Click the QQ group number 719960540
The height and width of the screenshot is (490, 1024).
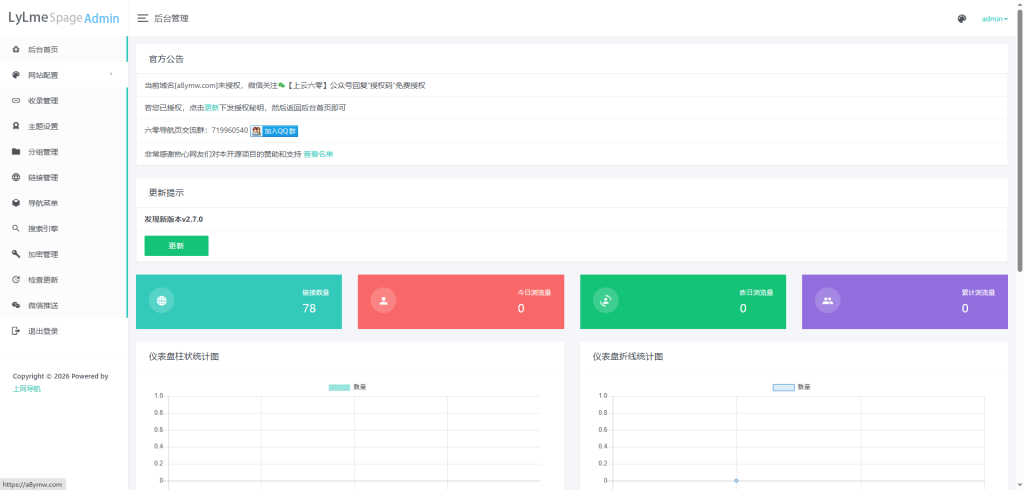tap(230, 131)
